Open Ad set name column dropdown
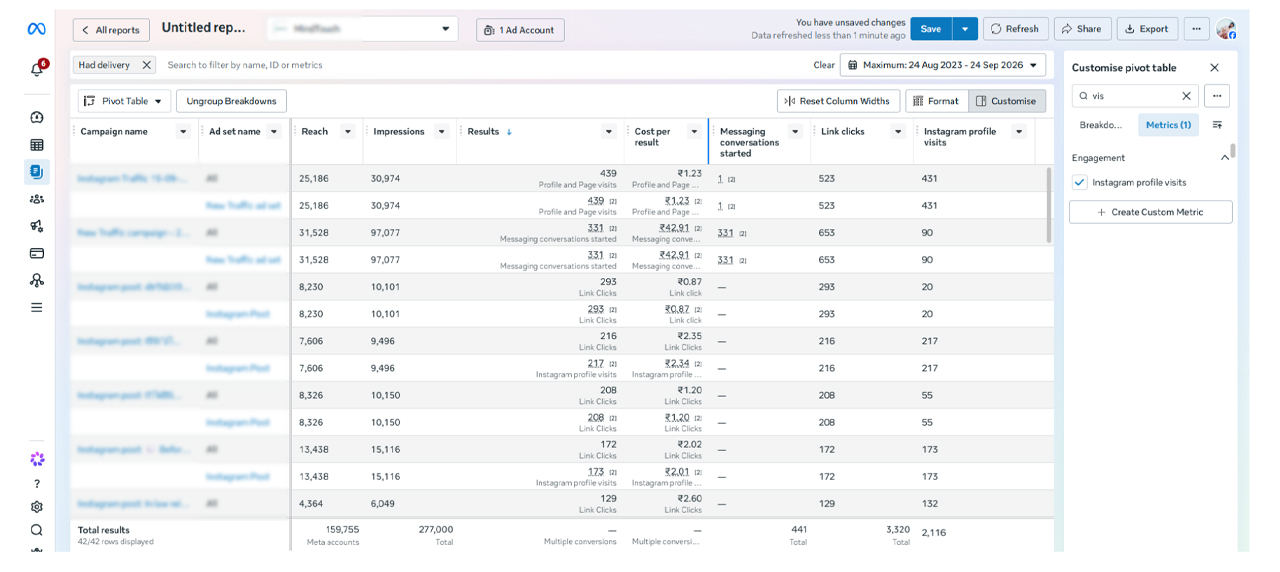 coord(275,132)
